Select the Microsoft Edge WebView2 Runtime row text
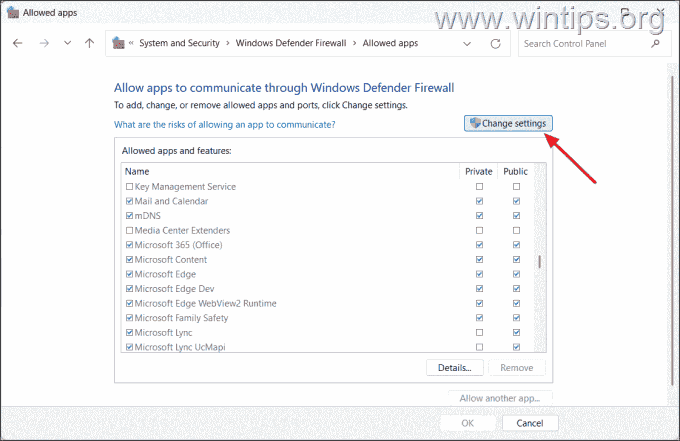 point(205,304)
